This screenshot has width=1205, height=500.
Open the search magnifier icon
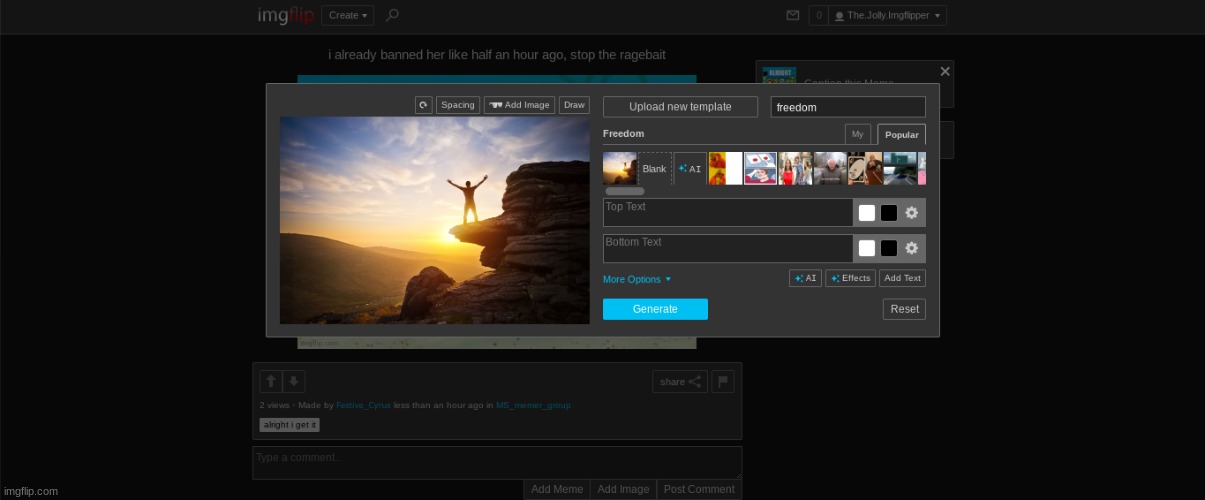[392, 15]
